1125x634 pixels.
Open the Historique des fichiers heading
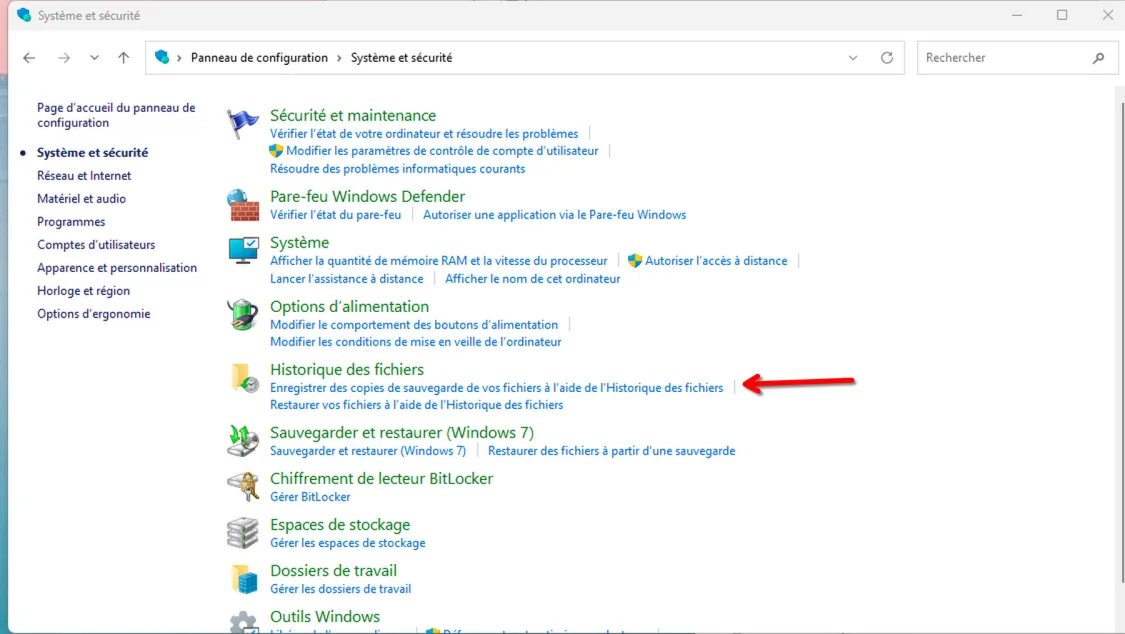point(347,369)
